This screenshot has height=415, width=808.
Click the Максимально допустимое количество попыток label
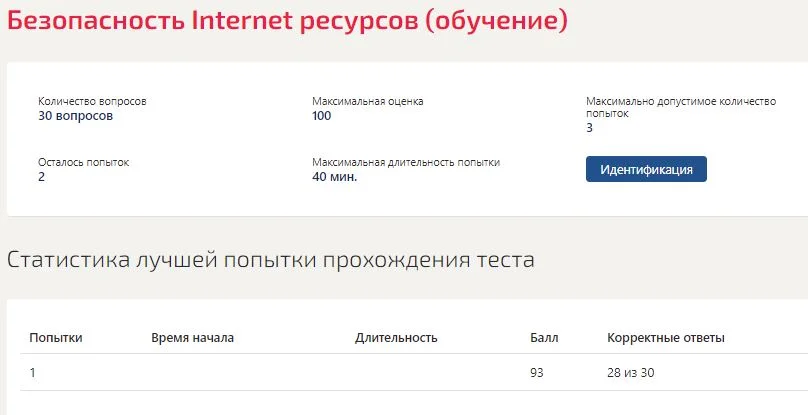point(681,107)
